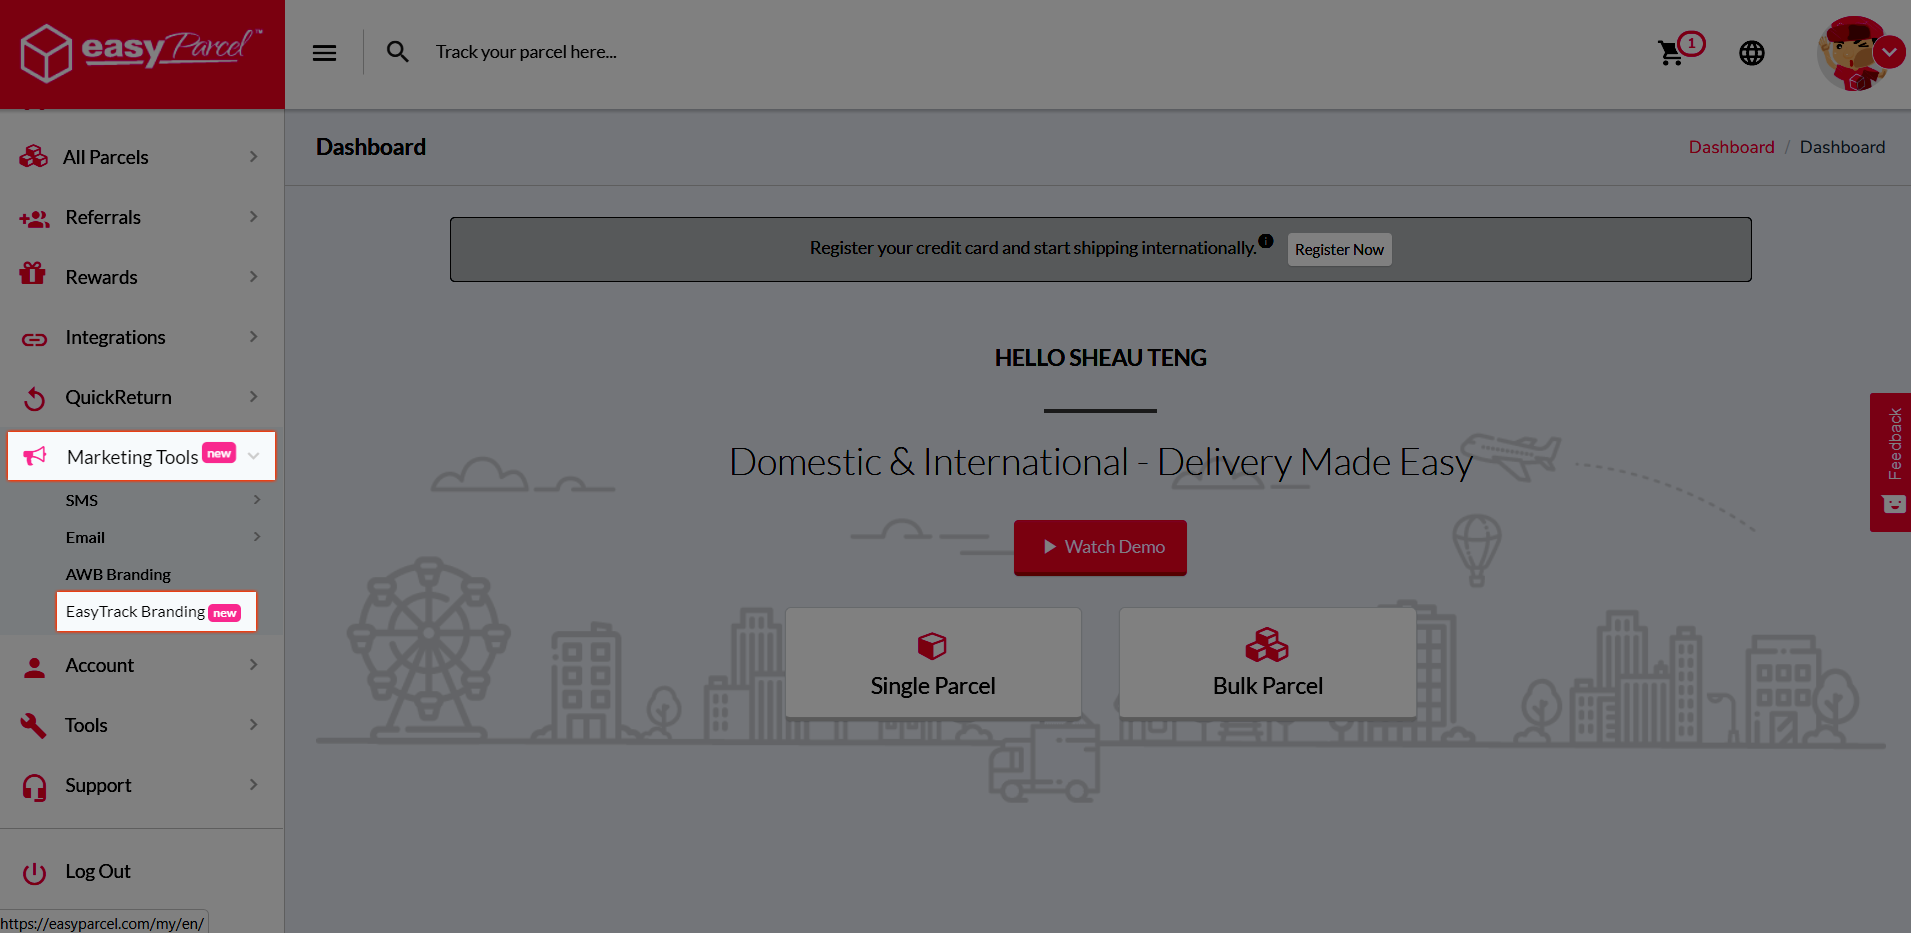The height and width of the screenshot is (933, 1911).
Task: Expand the Account chevron
Action: 254,665
